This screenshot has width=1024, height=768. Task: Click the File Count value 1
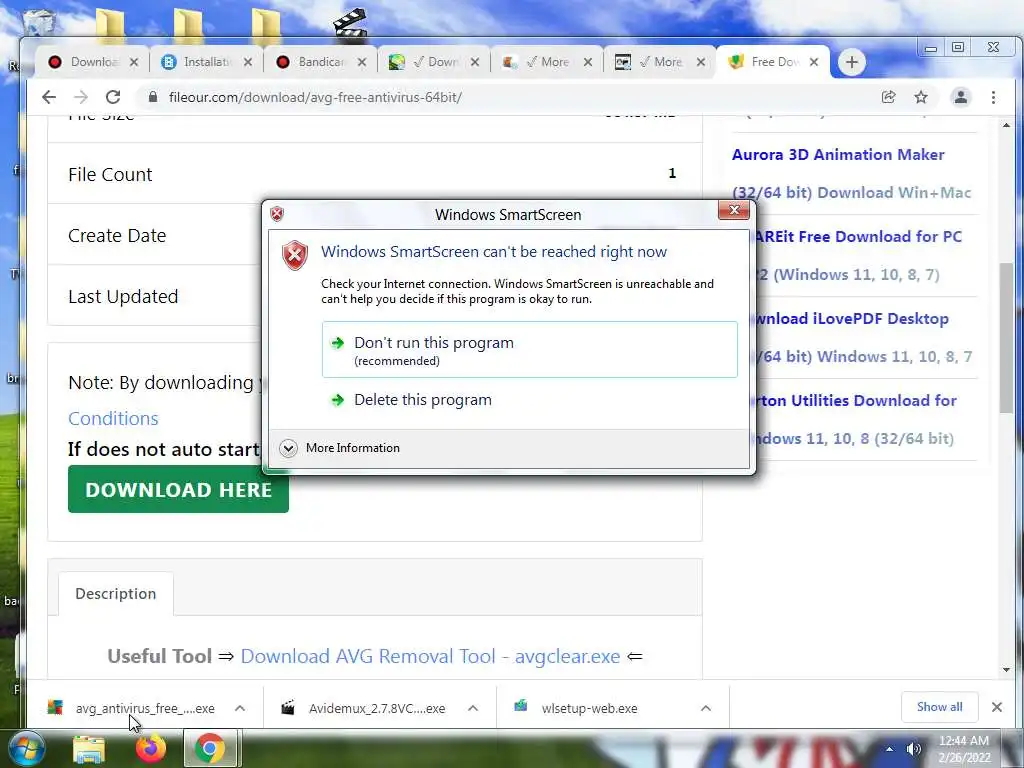[x=672, y=173]
